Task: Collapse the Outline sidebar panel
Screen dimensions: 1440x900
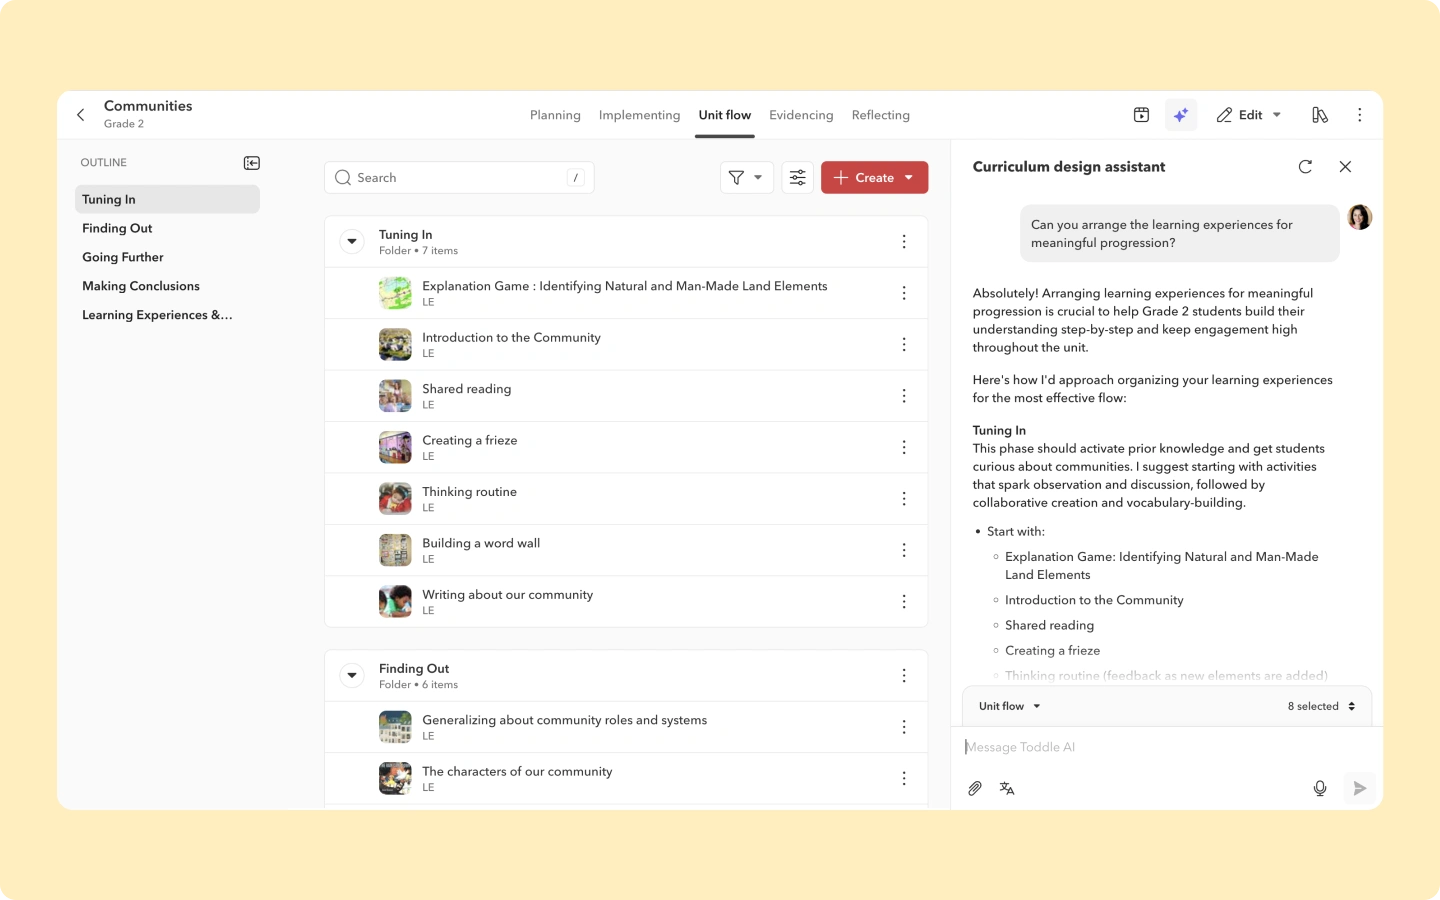Action: [252, 163]
